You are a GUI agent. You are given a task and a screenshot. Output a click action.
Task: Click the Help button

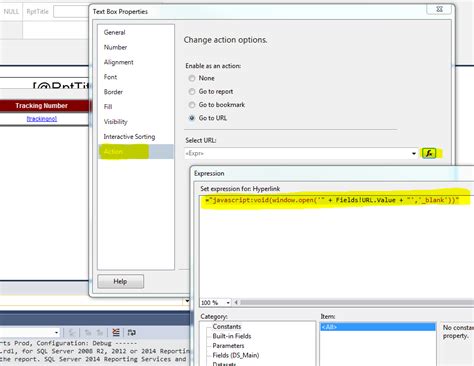(x=121, y=281)
